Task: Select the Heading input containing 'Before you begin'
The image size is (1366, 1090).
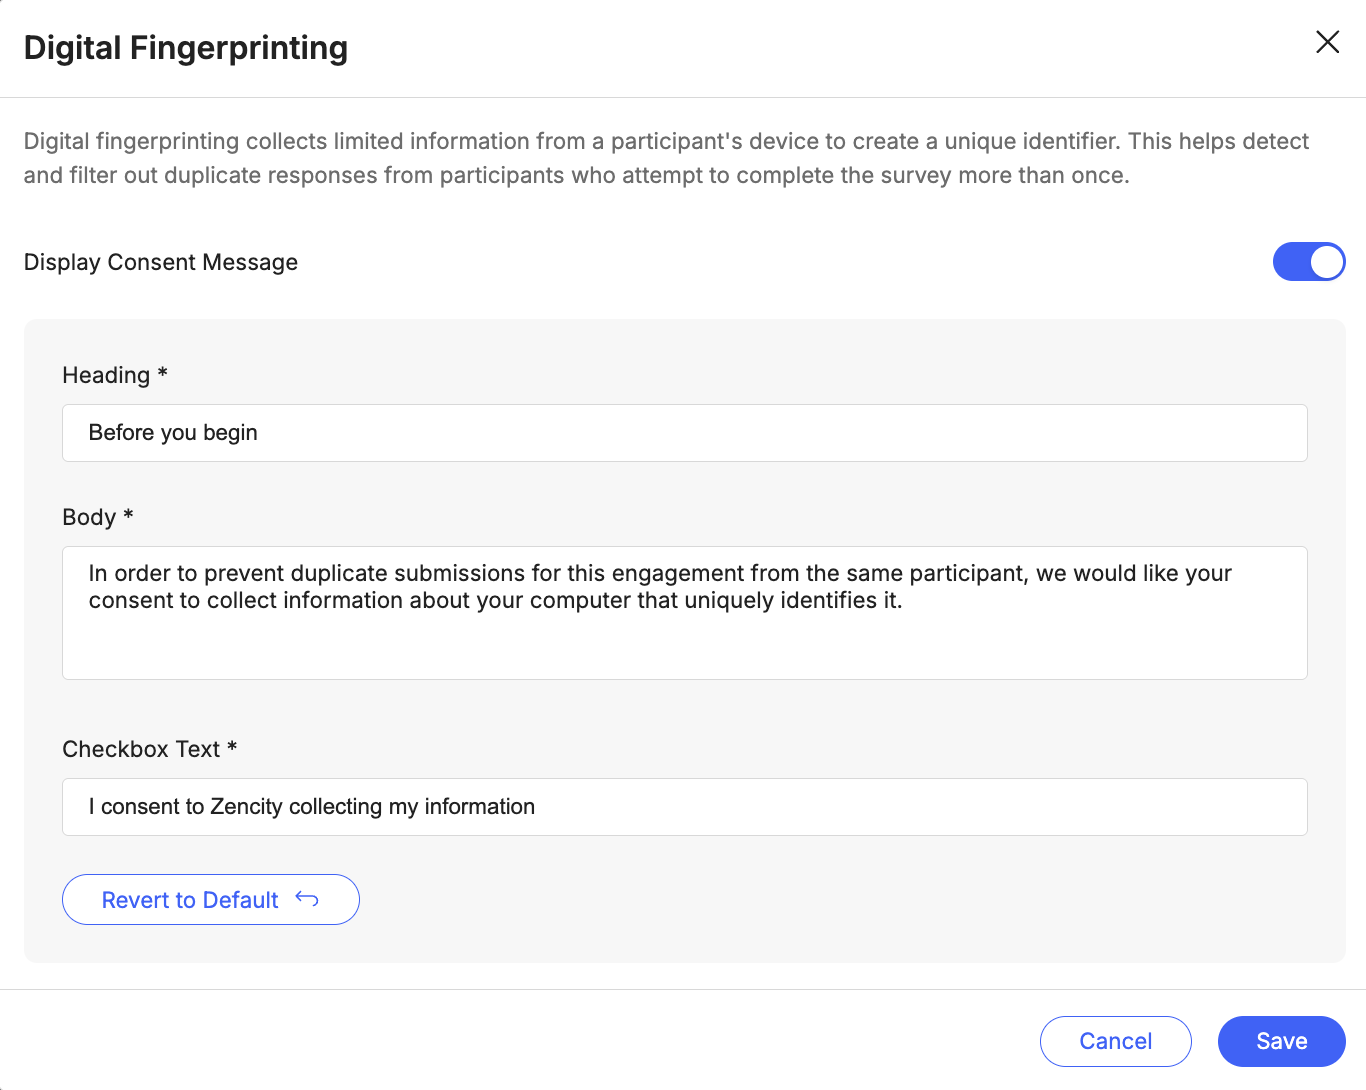Action: point(684,433)
